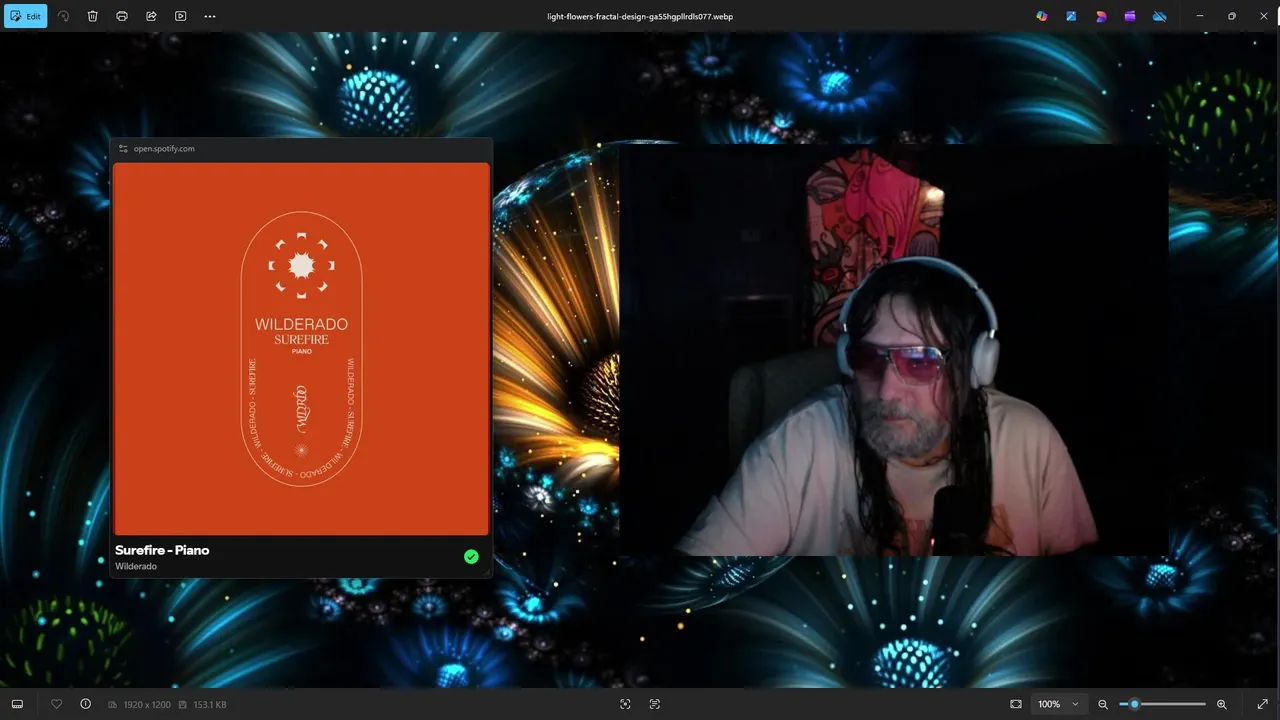
Task: Share the photo using the share icon
Action: pos(151,16)
